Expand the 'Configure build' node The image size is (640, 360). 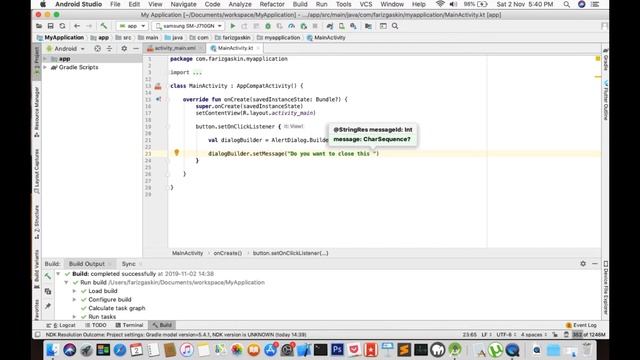74,300
